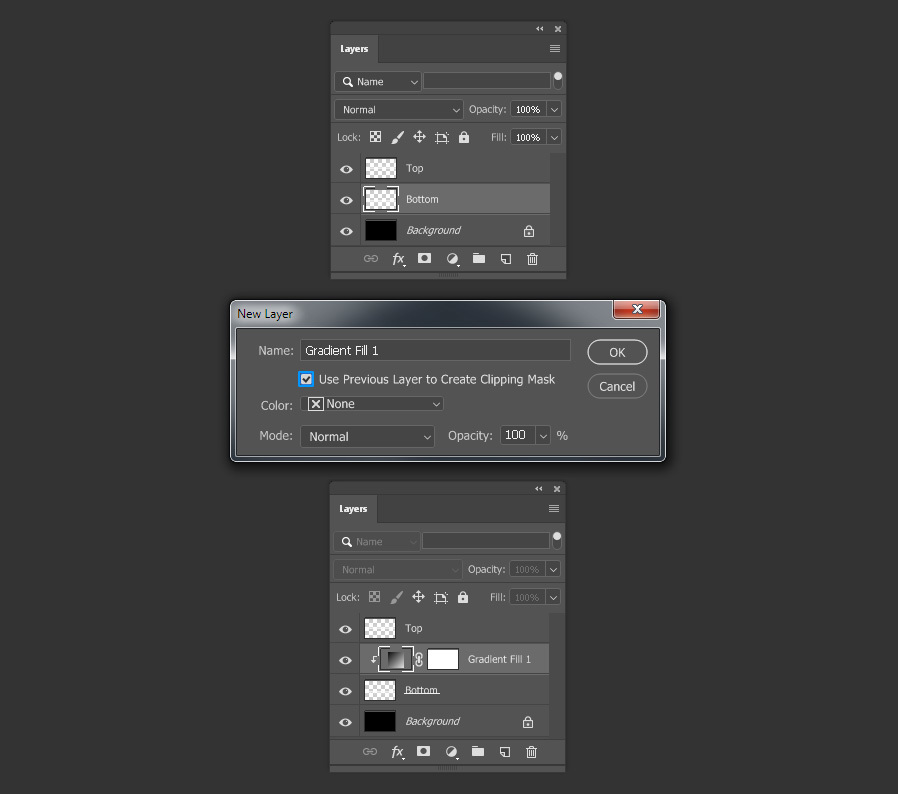898x794 pixels.
Task: Lock image pixels brush icon in top panel
Action: click(x=397, y=137)
